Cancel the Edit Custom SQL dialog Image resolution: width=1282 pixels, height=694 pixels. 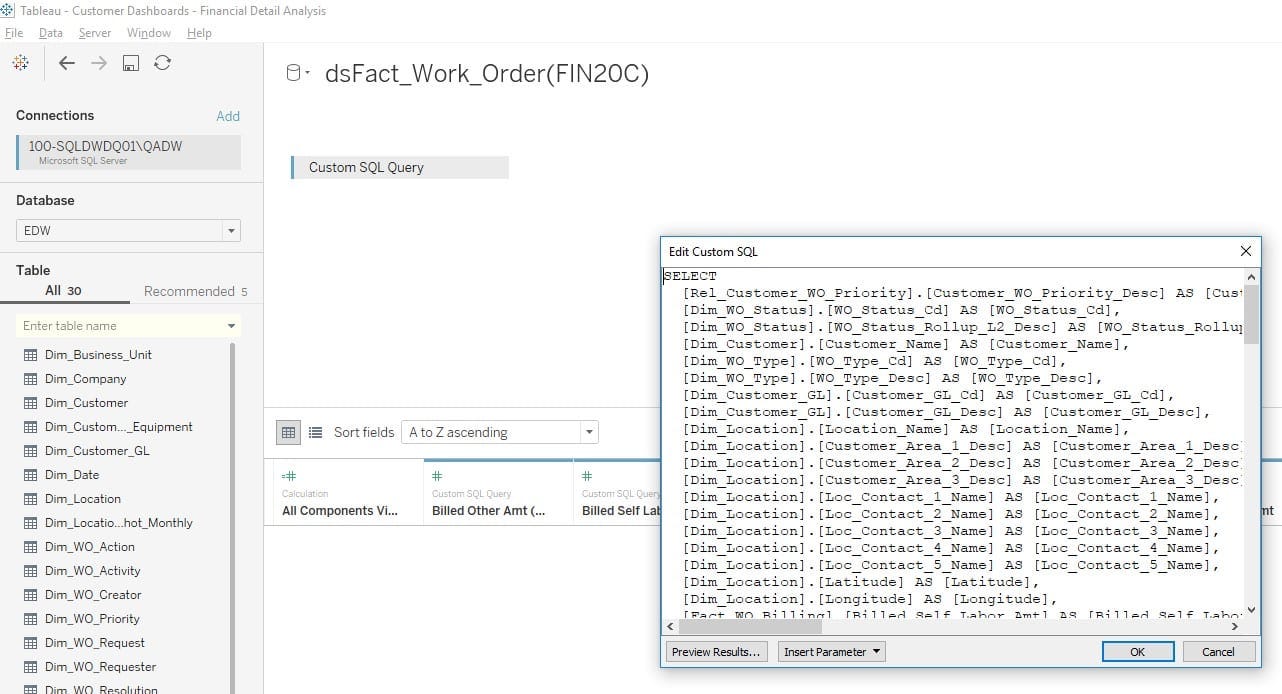click(1218, 652)
